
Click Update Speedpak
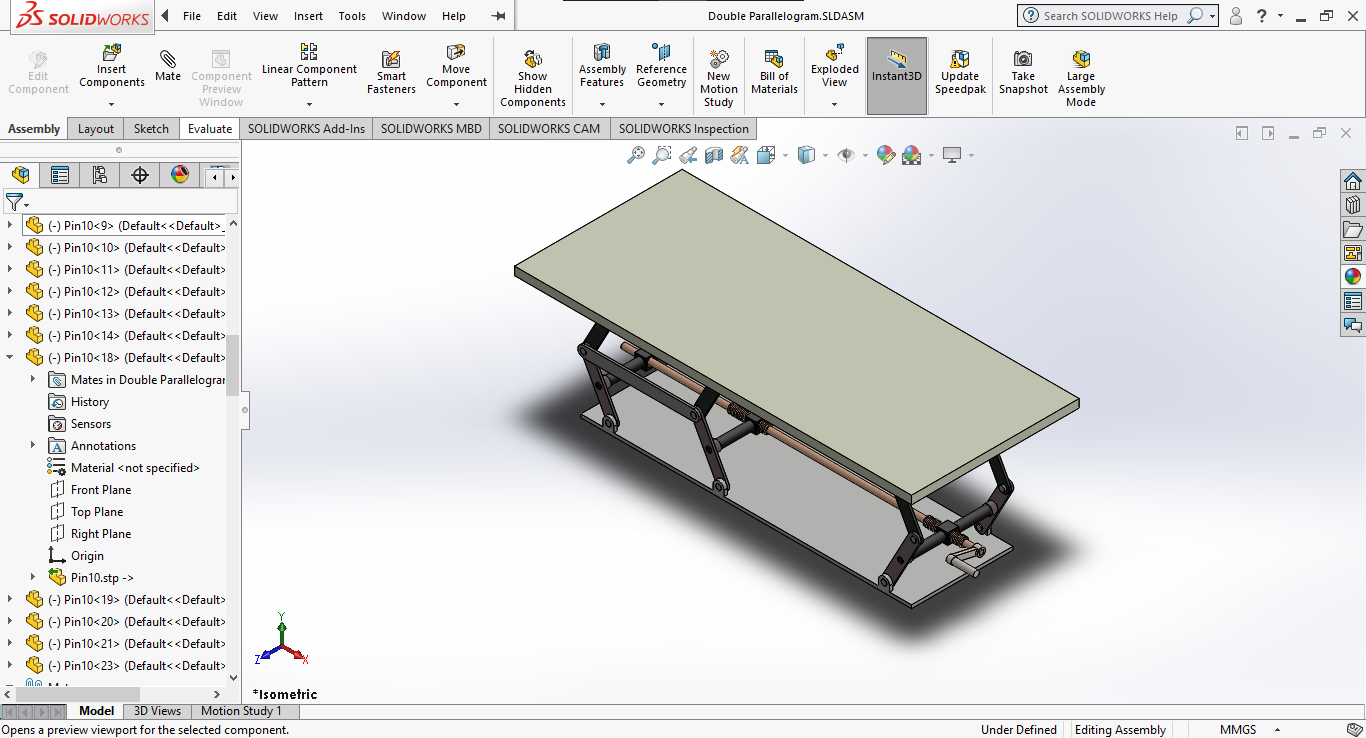[x=960, y=73]
